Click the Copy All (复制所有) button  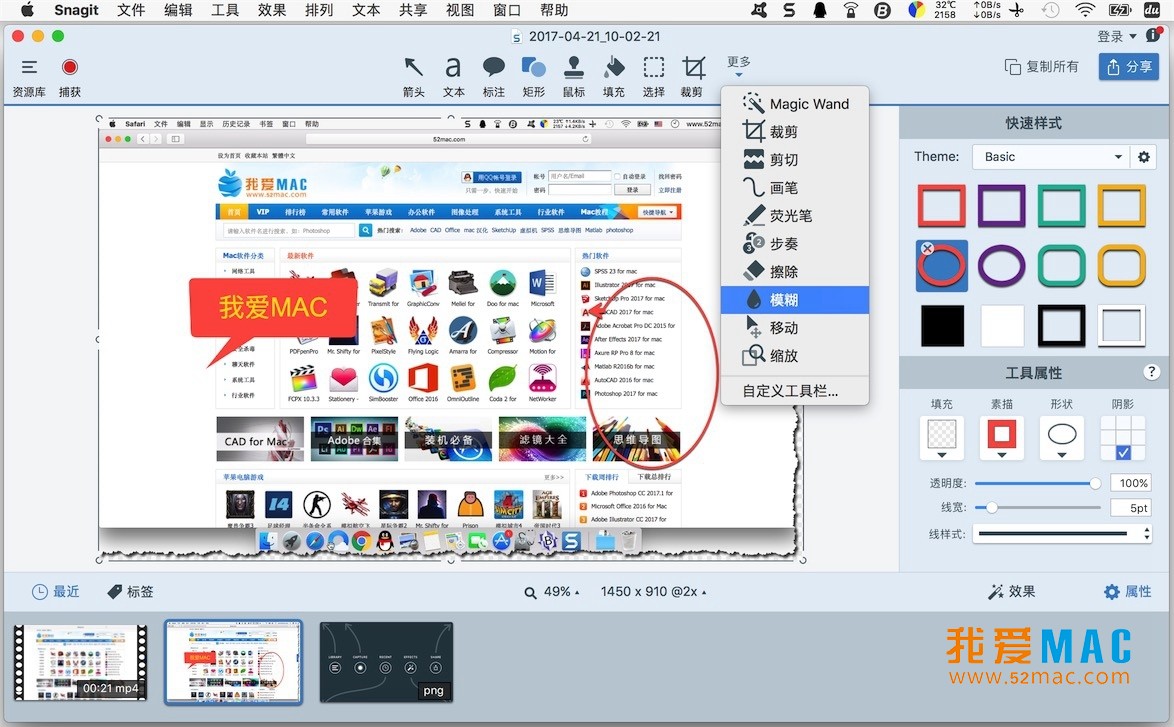click(1041, 67)
